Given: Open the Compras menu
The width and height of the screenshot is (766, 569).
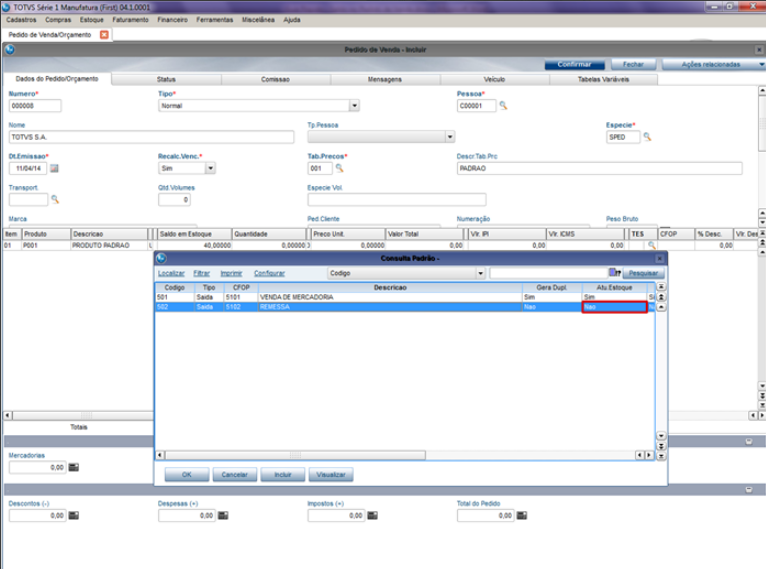Looking at the screenshot, I should 58,20.
